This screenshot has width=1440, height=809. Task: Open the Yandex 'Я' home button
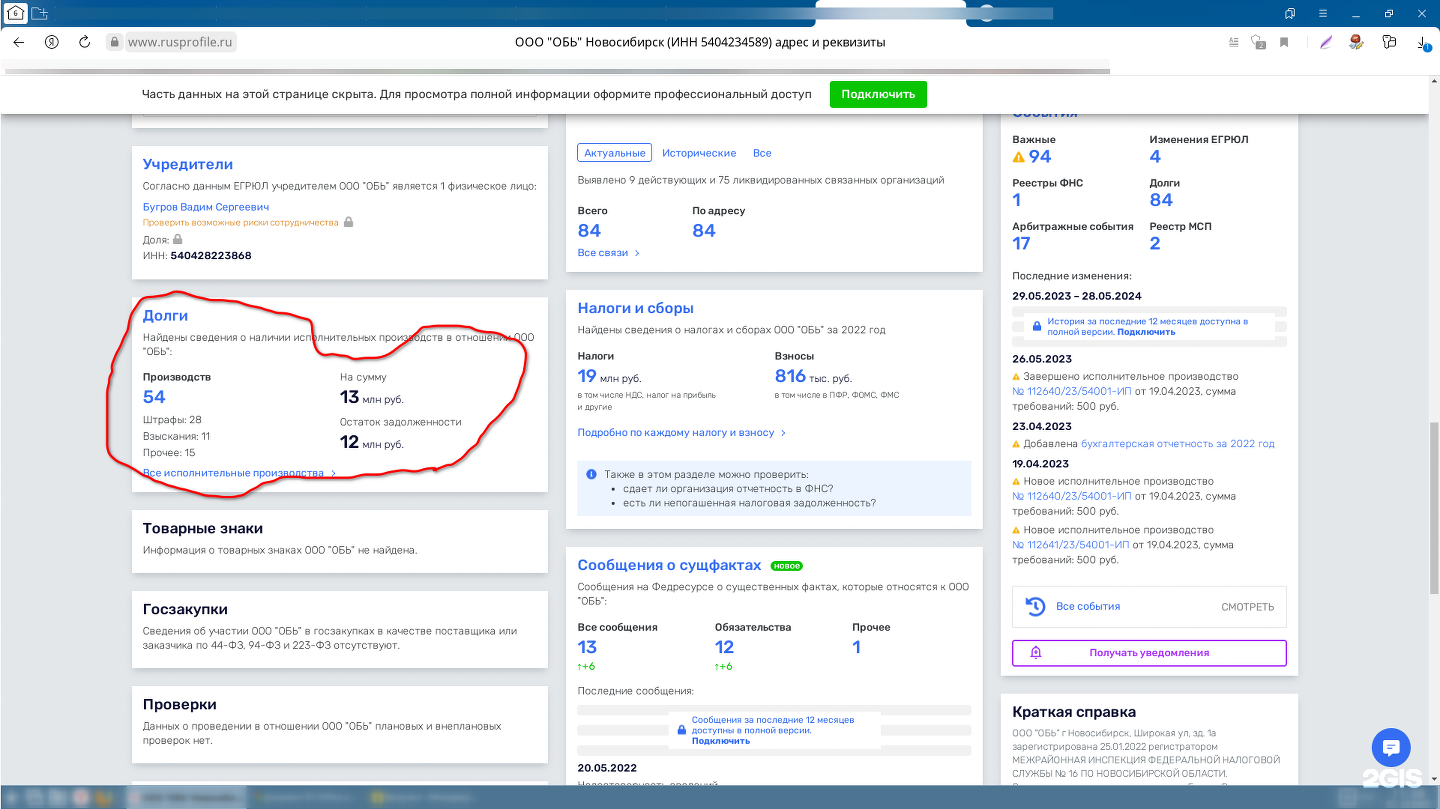click(x=51, y=42)
